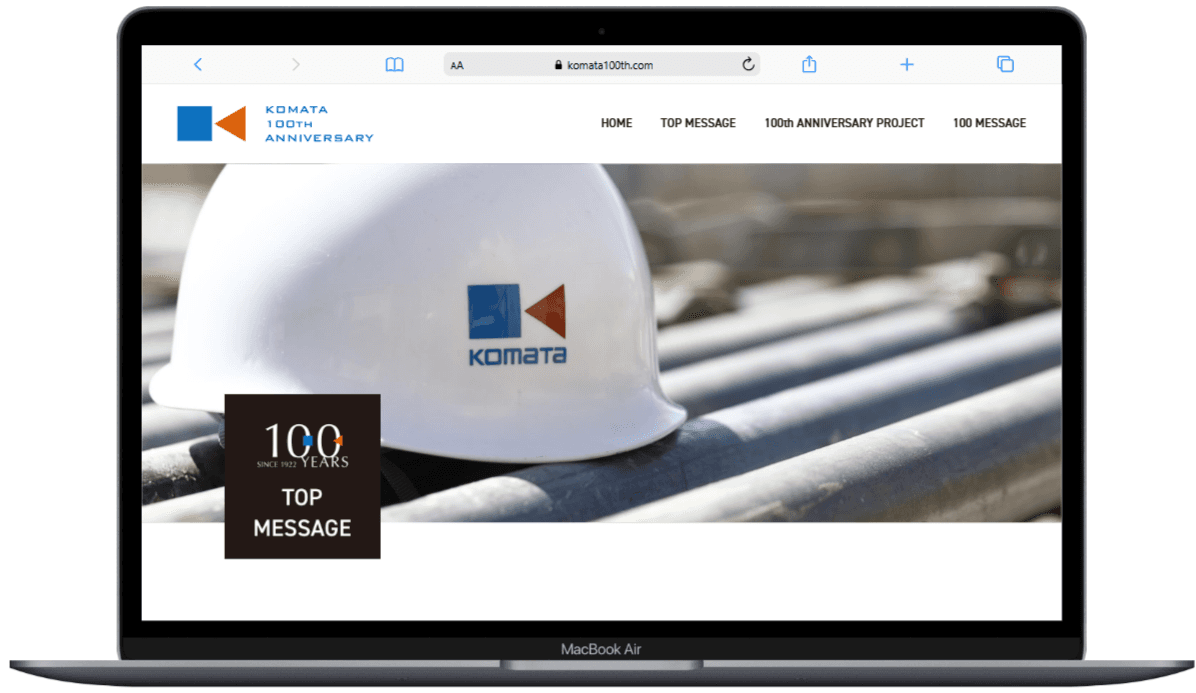1196x693 pixels.
Task: Open the 100 MESSAGE menu item
Action: 989,123
